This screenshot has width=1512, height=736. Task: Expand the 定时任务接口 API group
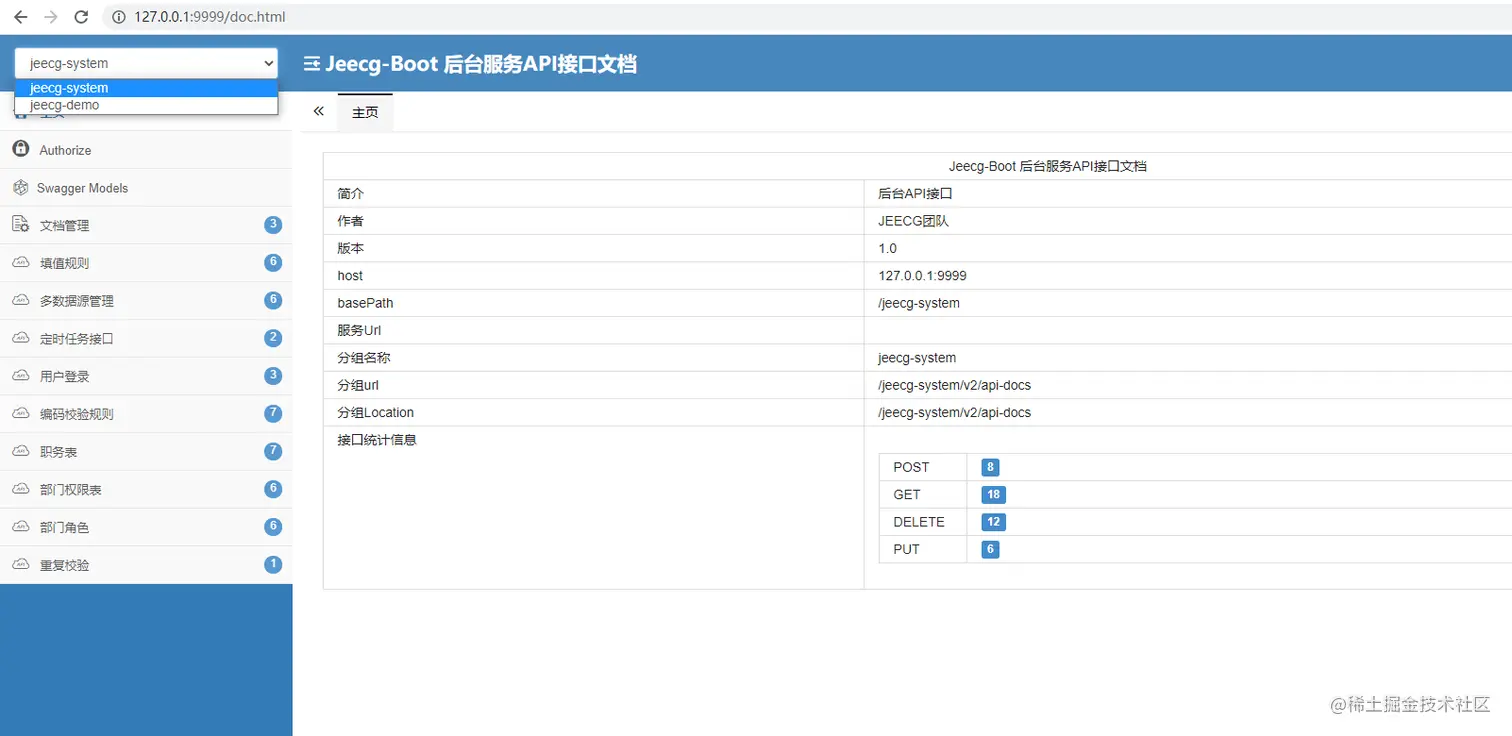click(146, 339)
